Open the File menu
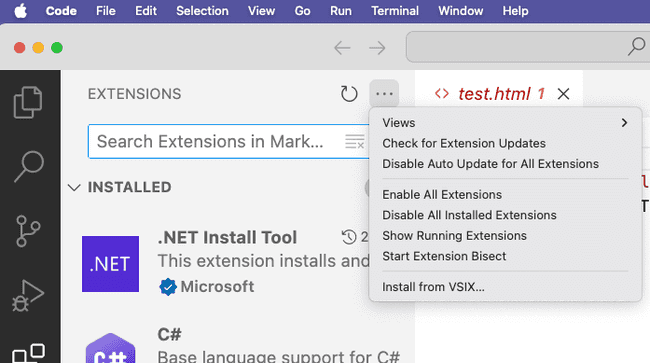This screenshot has height=363, width=650. point(106,11)
